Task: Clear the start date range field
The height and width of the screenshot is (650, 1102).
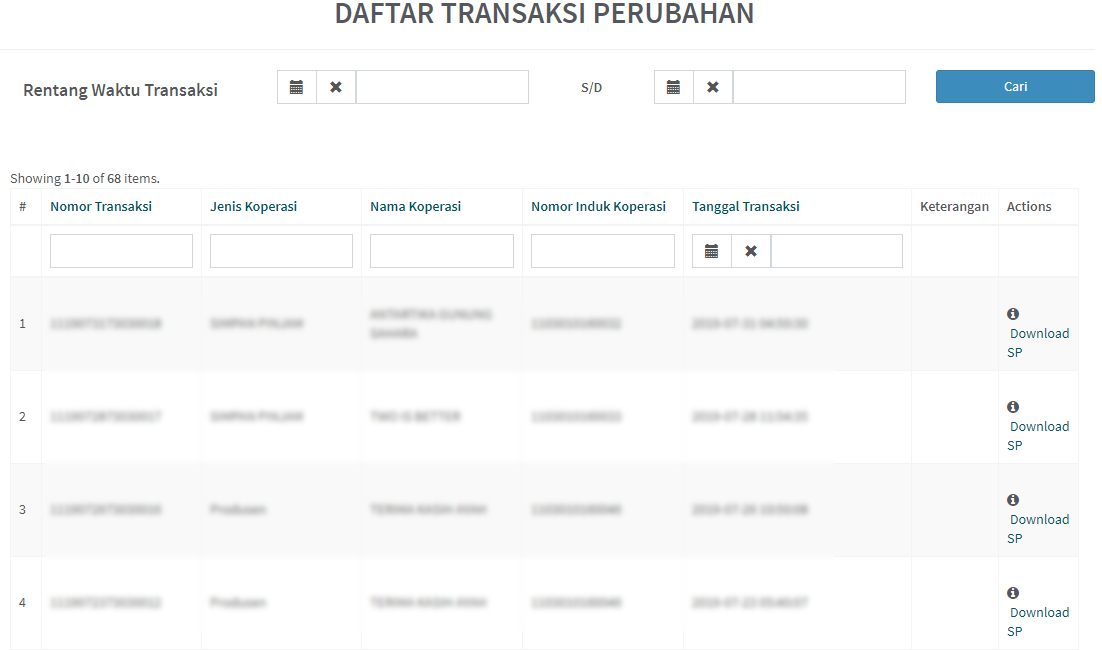Action: click(336, 87)
